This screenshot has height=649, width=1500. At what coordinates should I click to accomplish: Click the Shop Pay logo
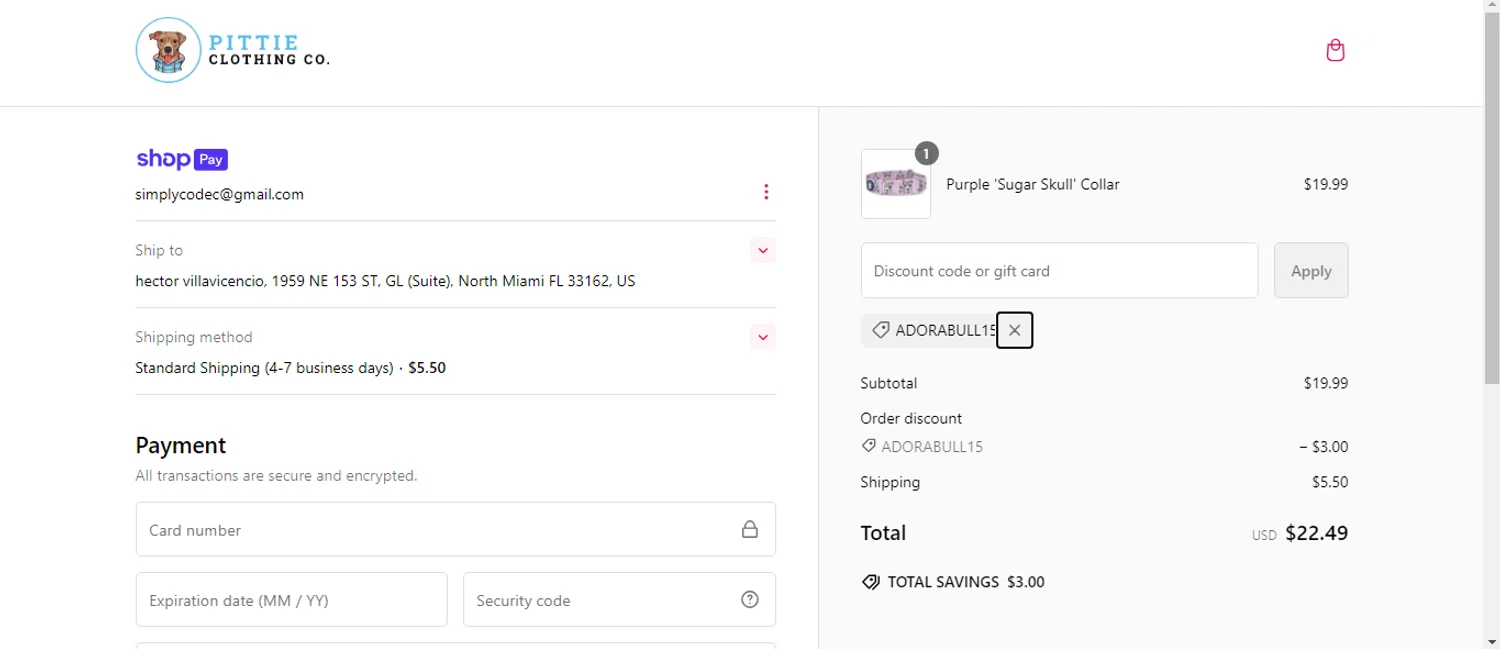[x=182, y=159]
